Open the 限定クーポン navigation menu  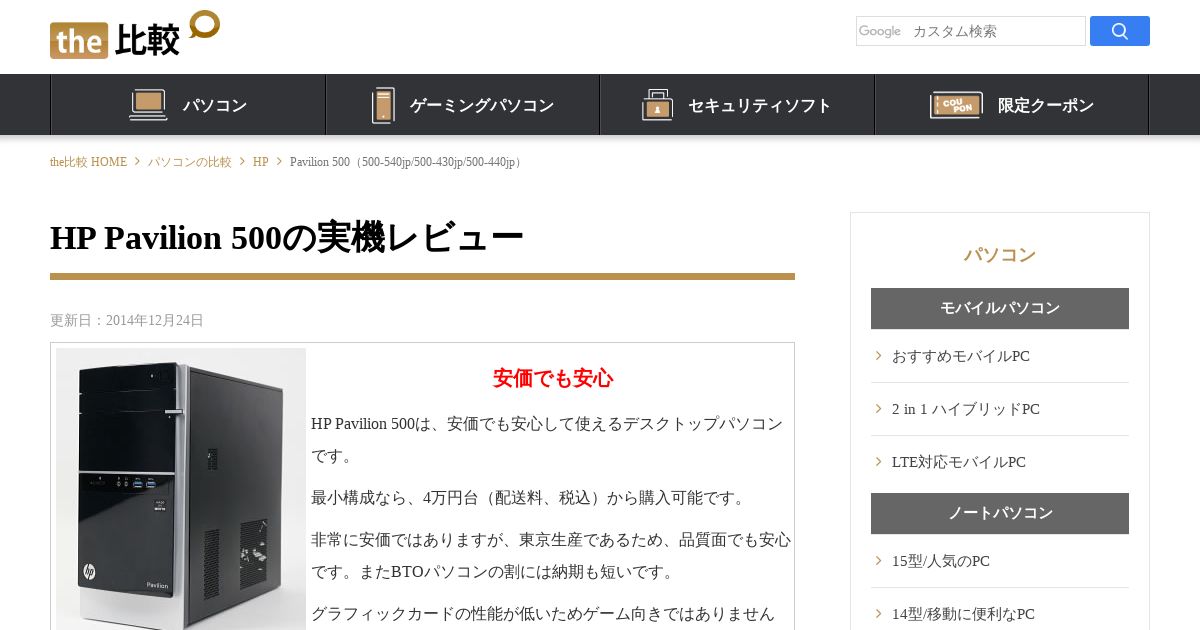[1011, 104]
